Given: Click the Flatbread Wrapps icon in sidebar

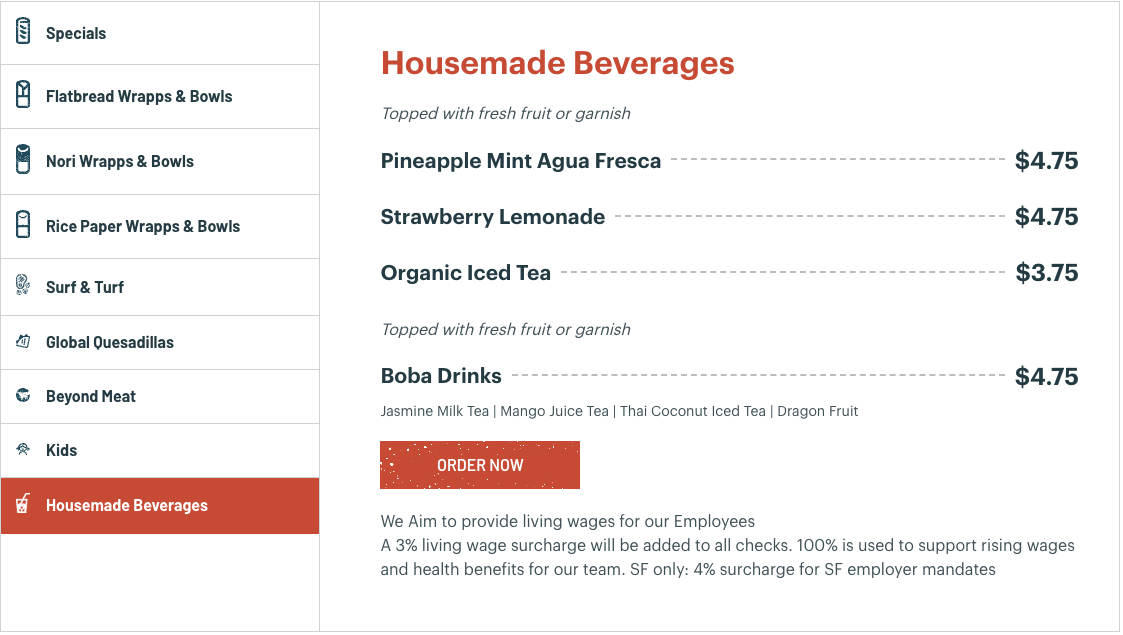Looking at the screenshot, I should 23,96.
